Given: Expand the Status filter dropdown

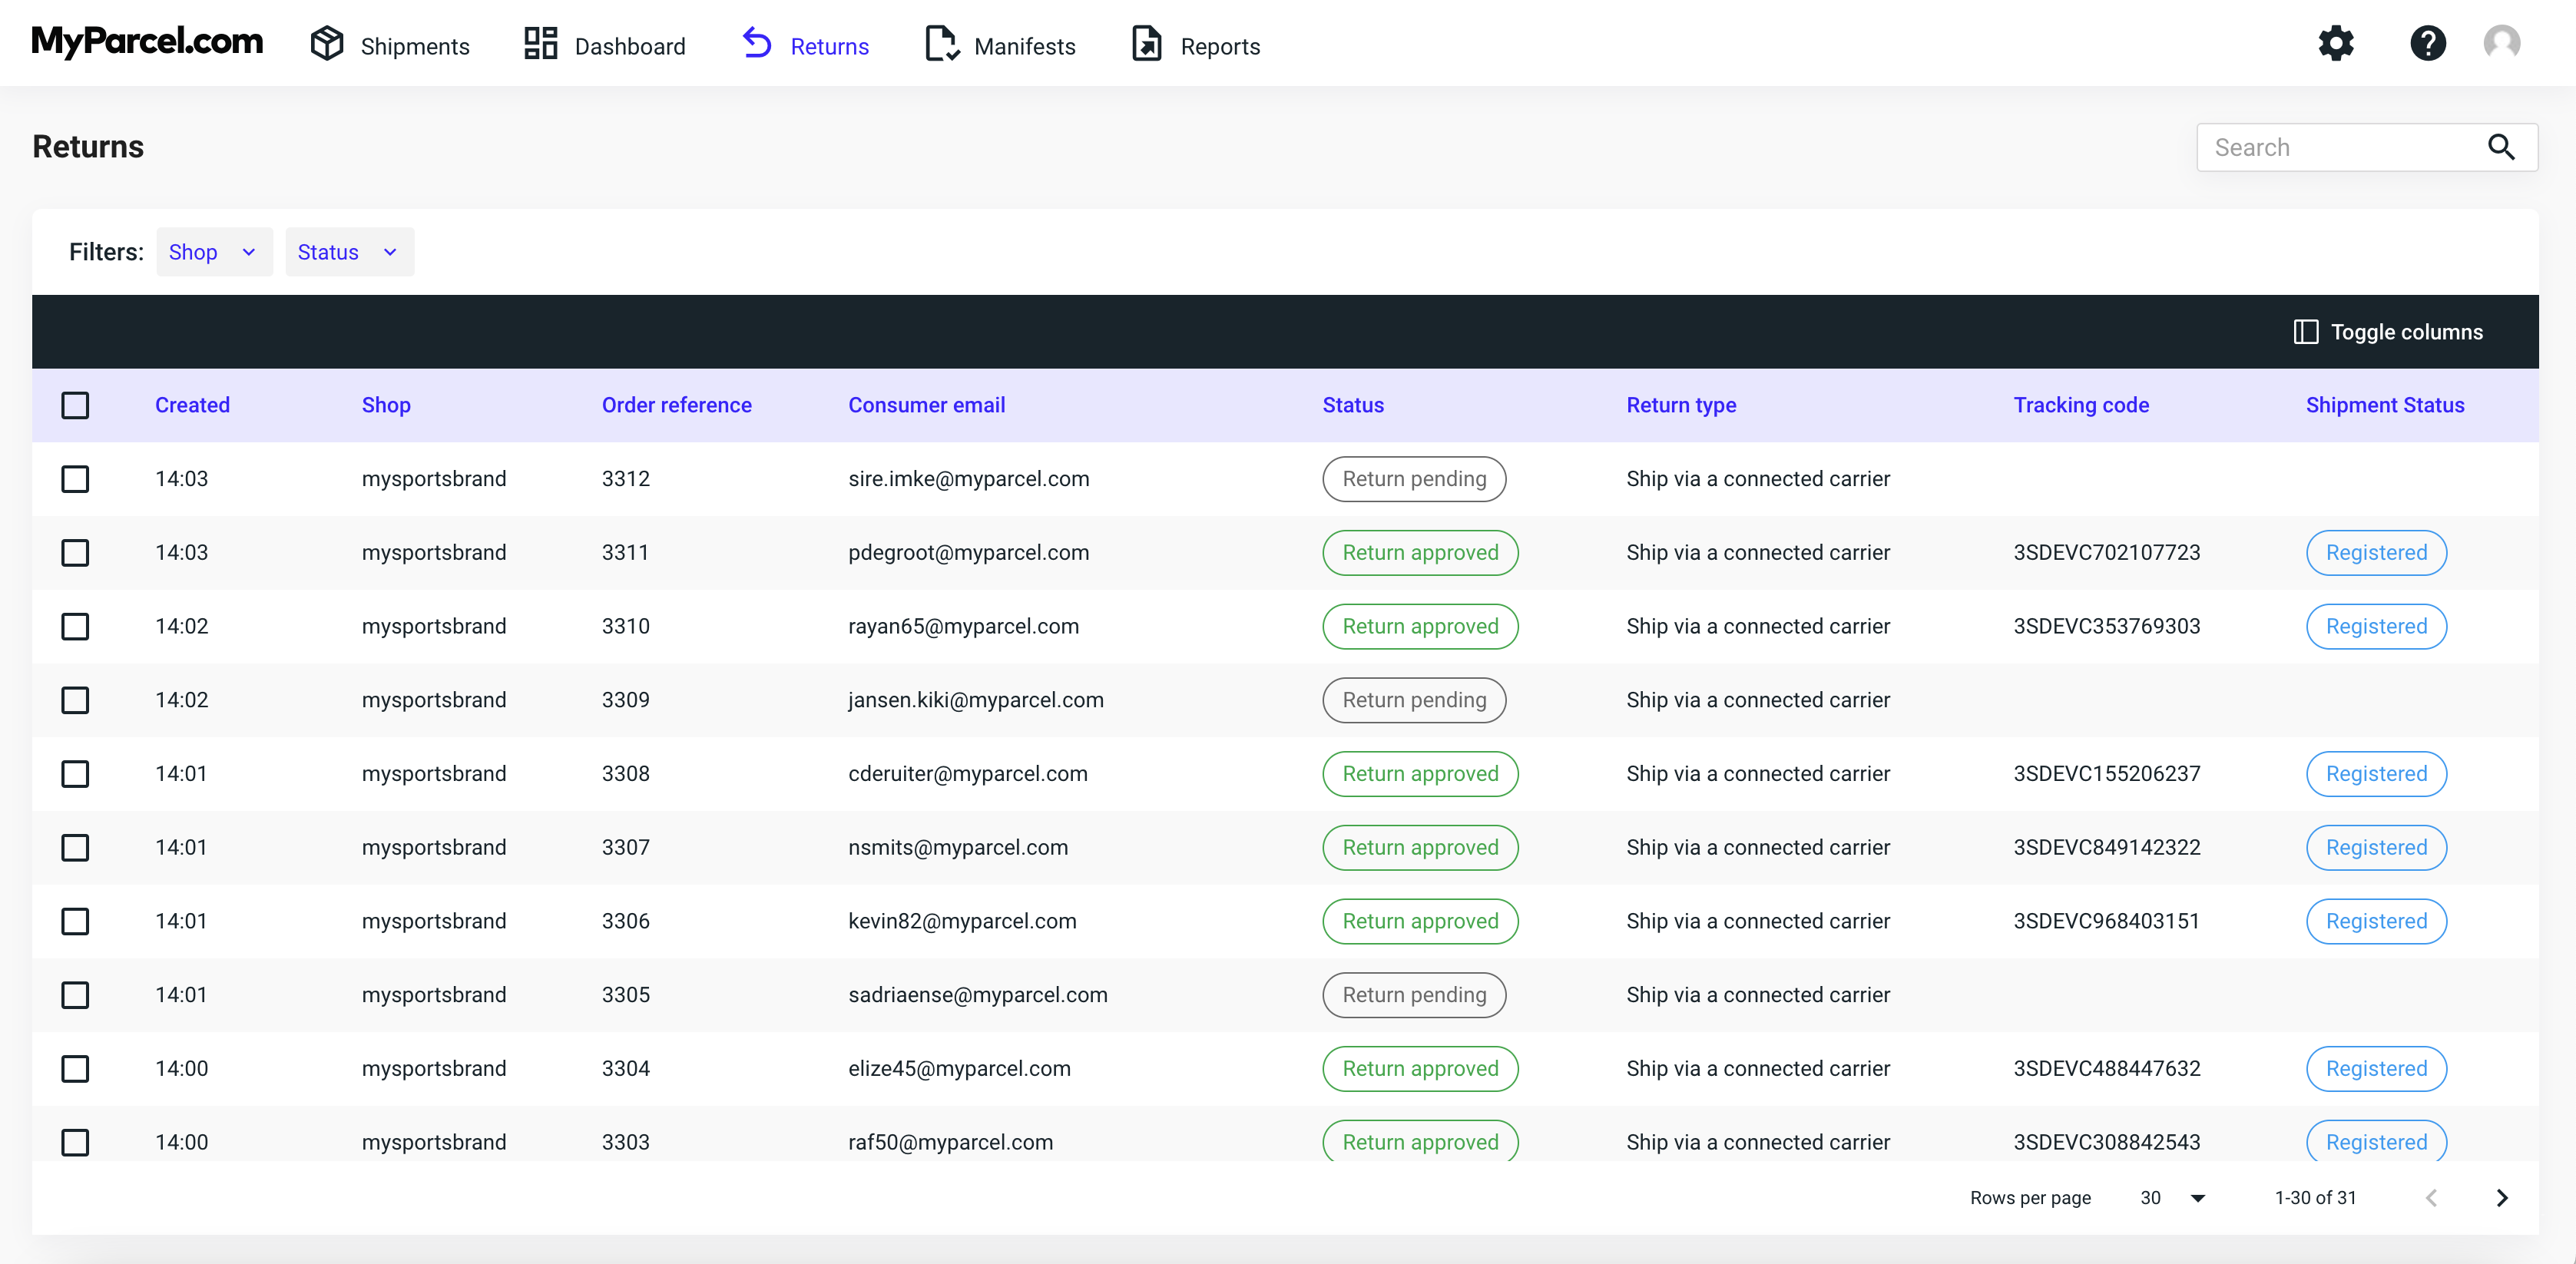Looking at the screenshot, I should tap(349, 252).
